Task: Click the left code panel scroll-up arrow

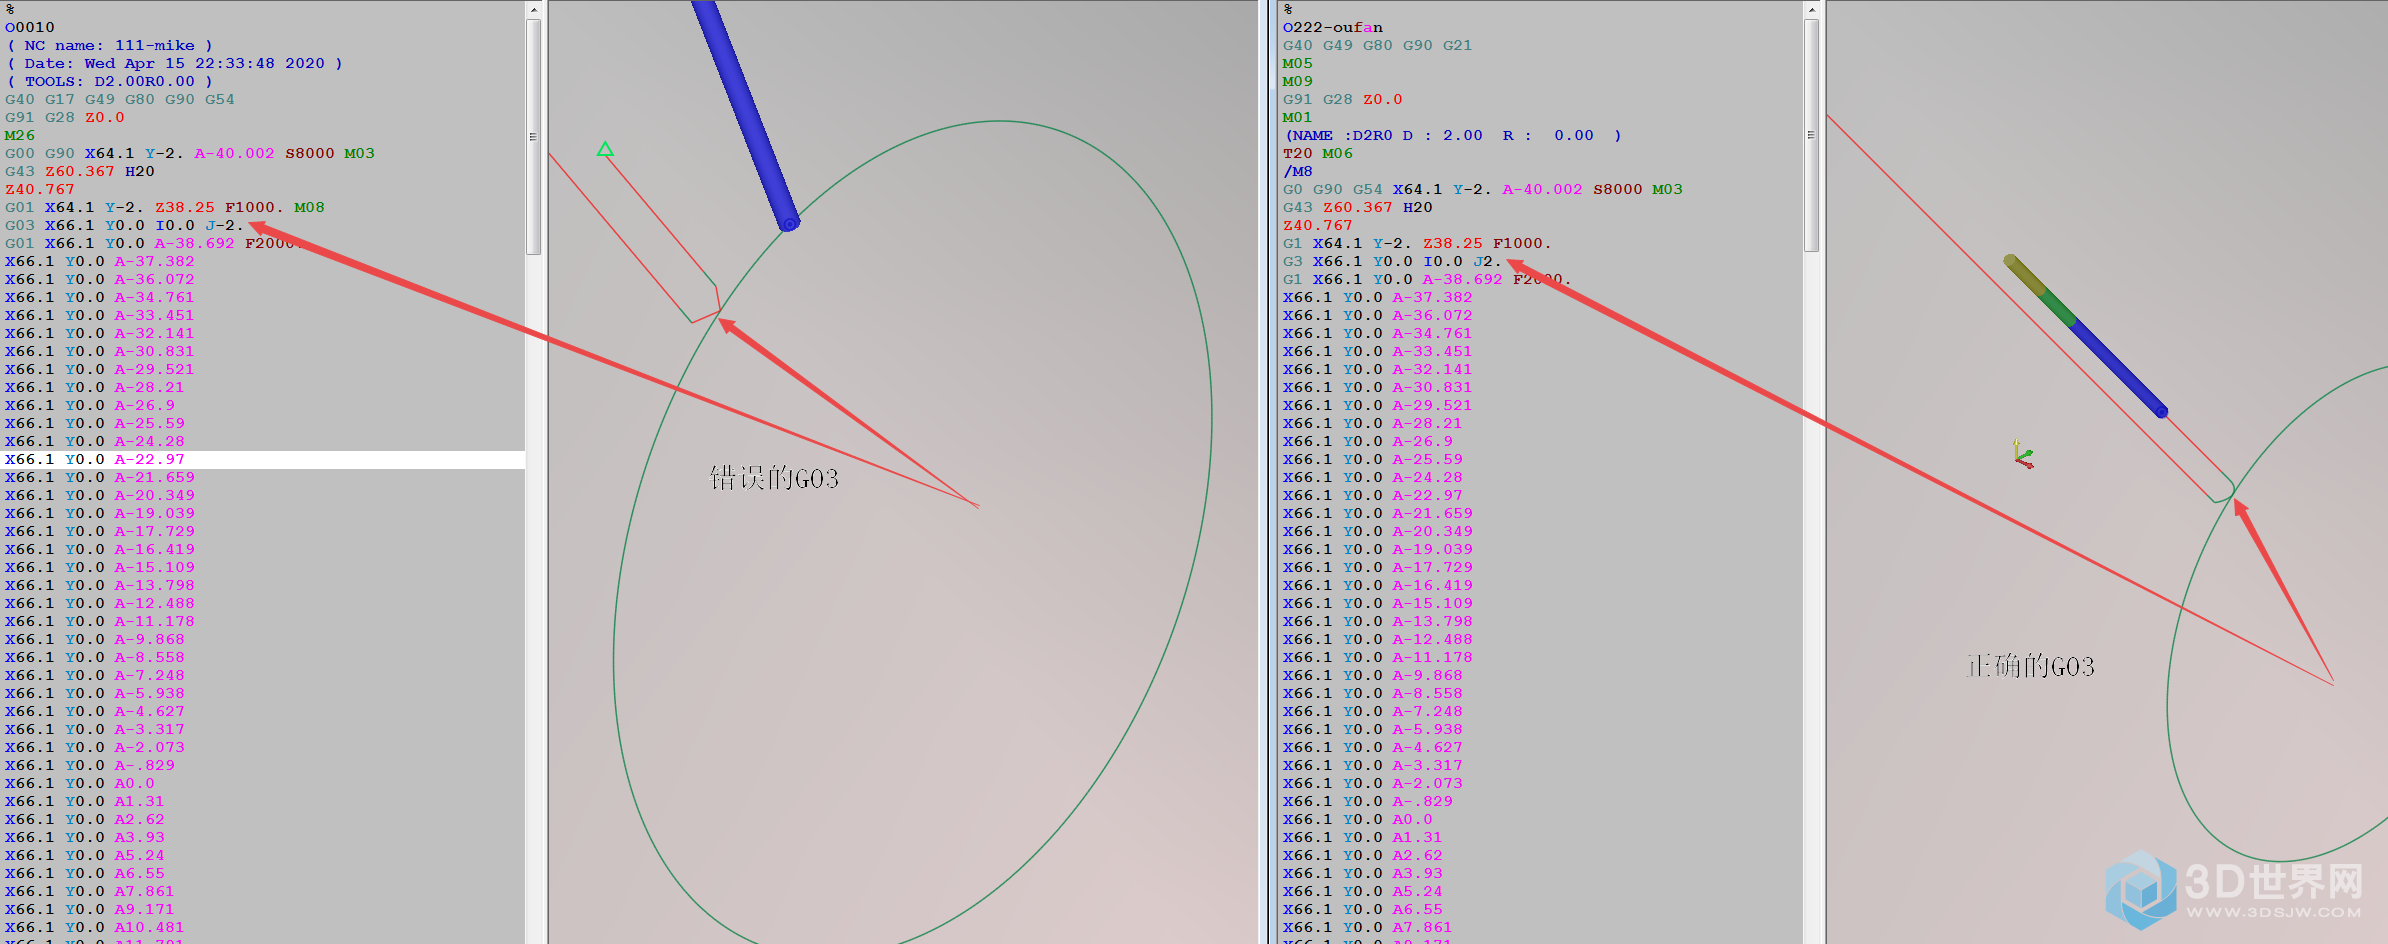Action: tap(533, 9)
